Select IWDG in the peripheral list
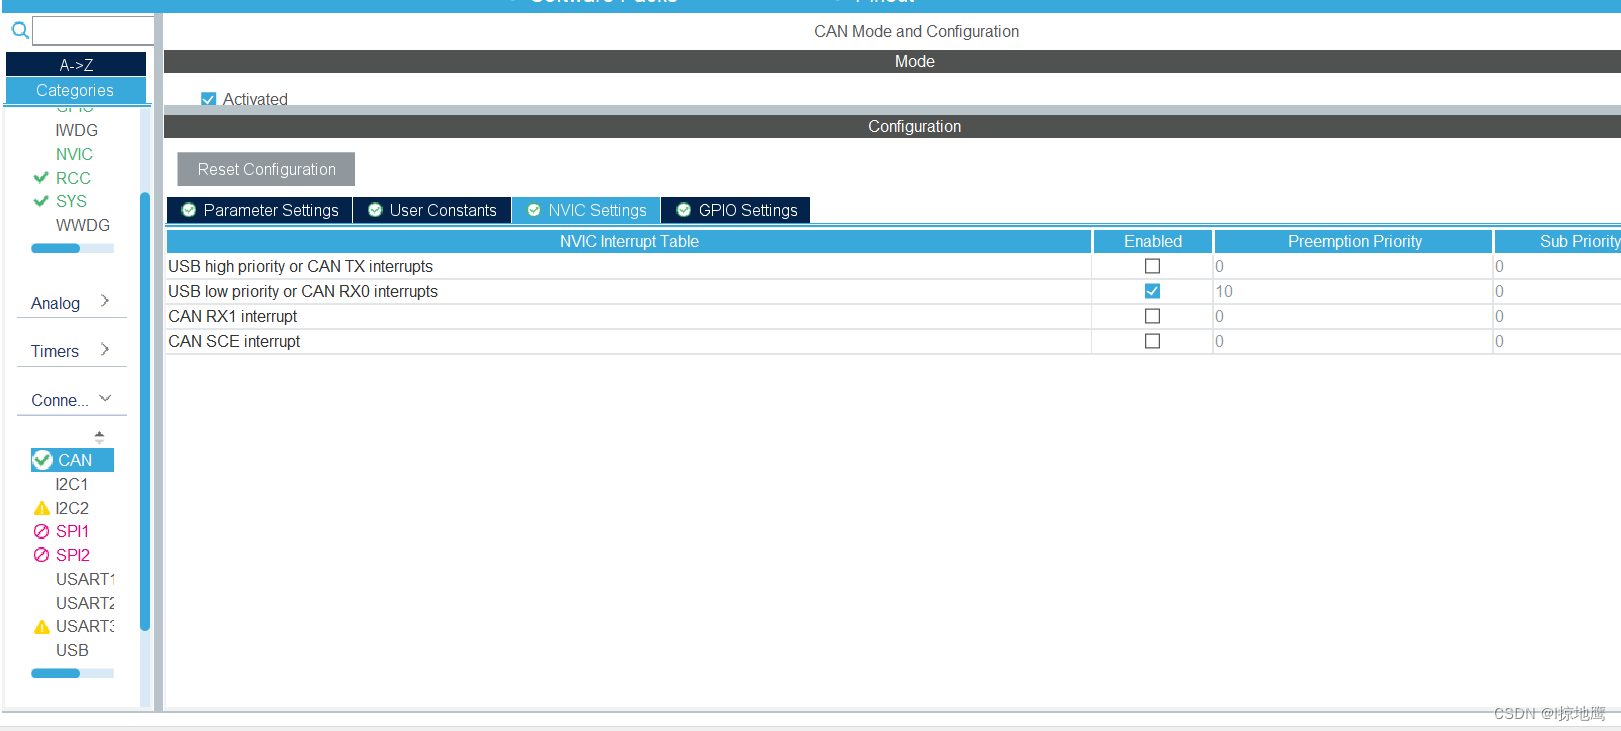This screenshot has width=1621, height=731. pyautogui.click(x=76, y=130)
